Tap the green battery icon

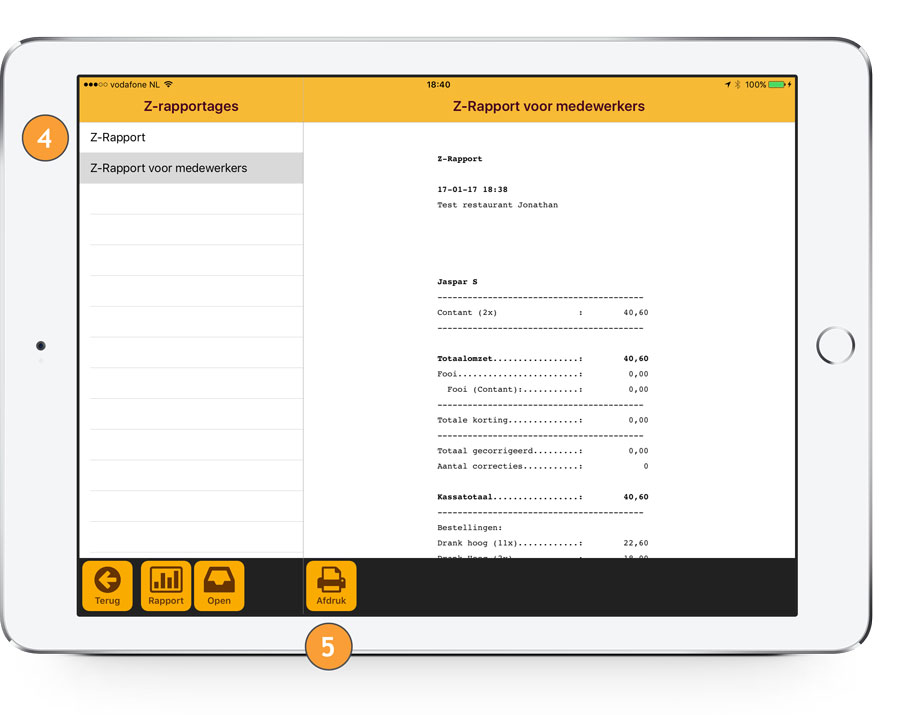click(x=776, y=85)
